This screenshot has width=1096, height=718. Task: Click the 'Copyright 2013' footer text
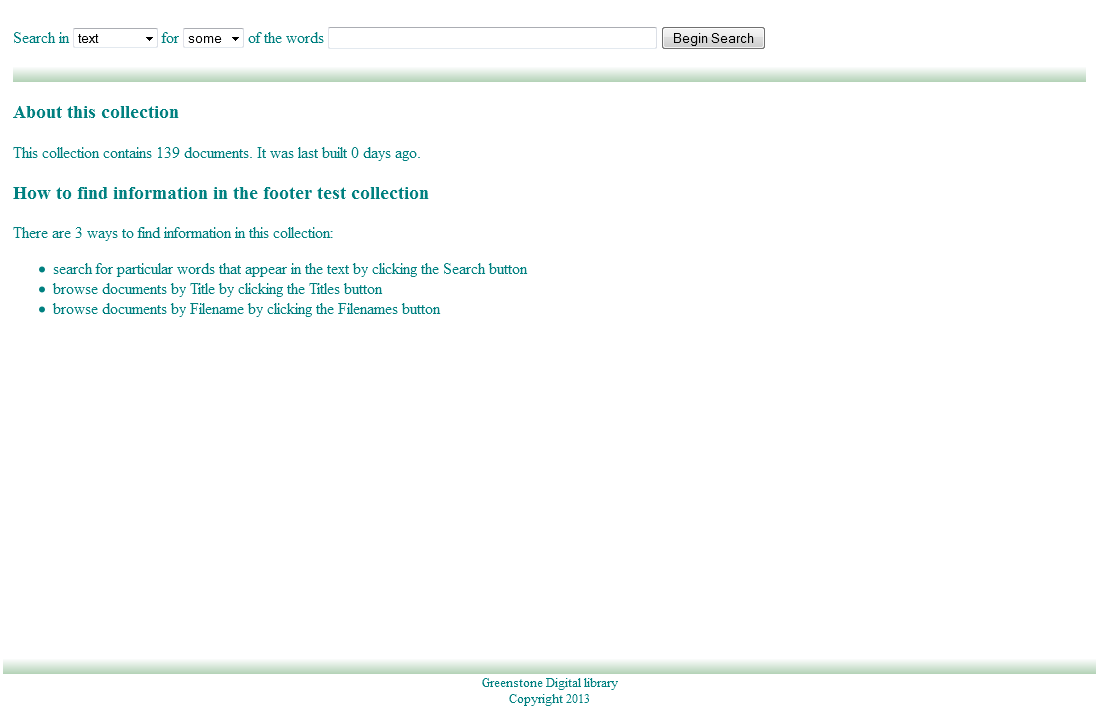coord(549,700)
